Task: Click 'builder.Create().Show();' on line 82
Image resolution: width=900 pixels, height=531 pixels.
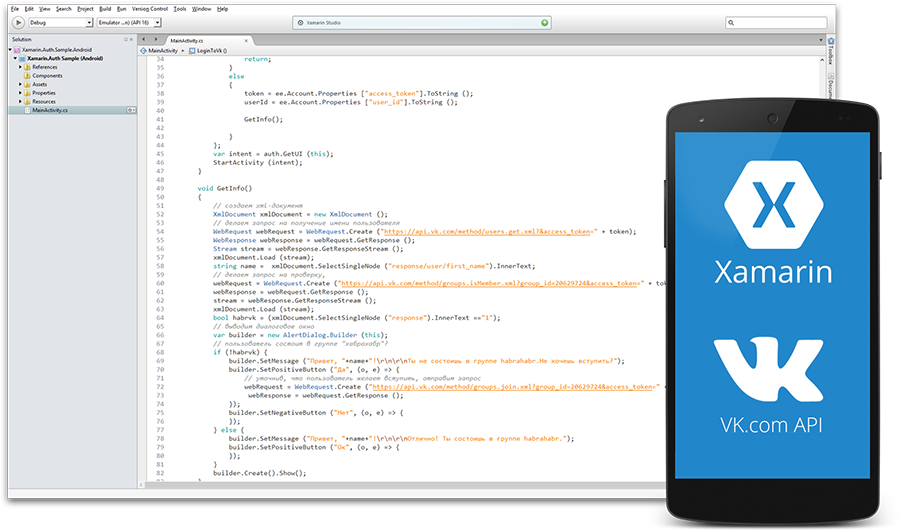Action: click(x=259, y=473)
